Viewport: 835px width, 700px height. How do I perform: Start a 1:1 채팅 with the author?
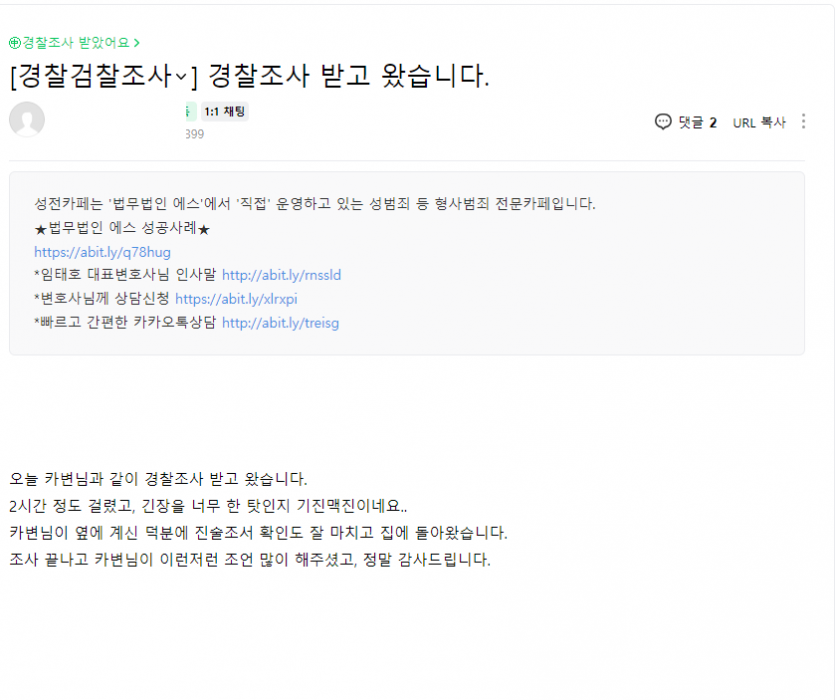coord(225,111)
